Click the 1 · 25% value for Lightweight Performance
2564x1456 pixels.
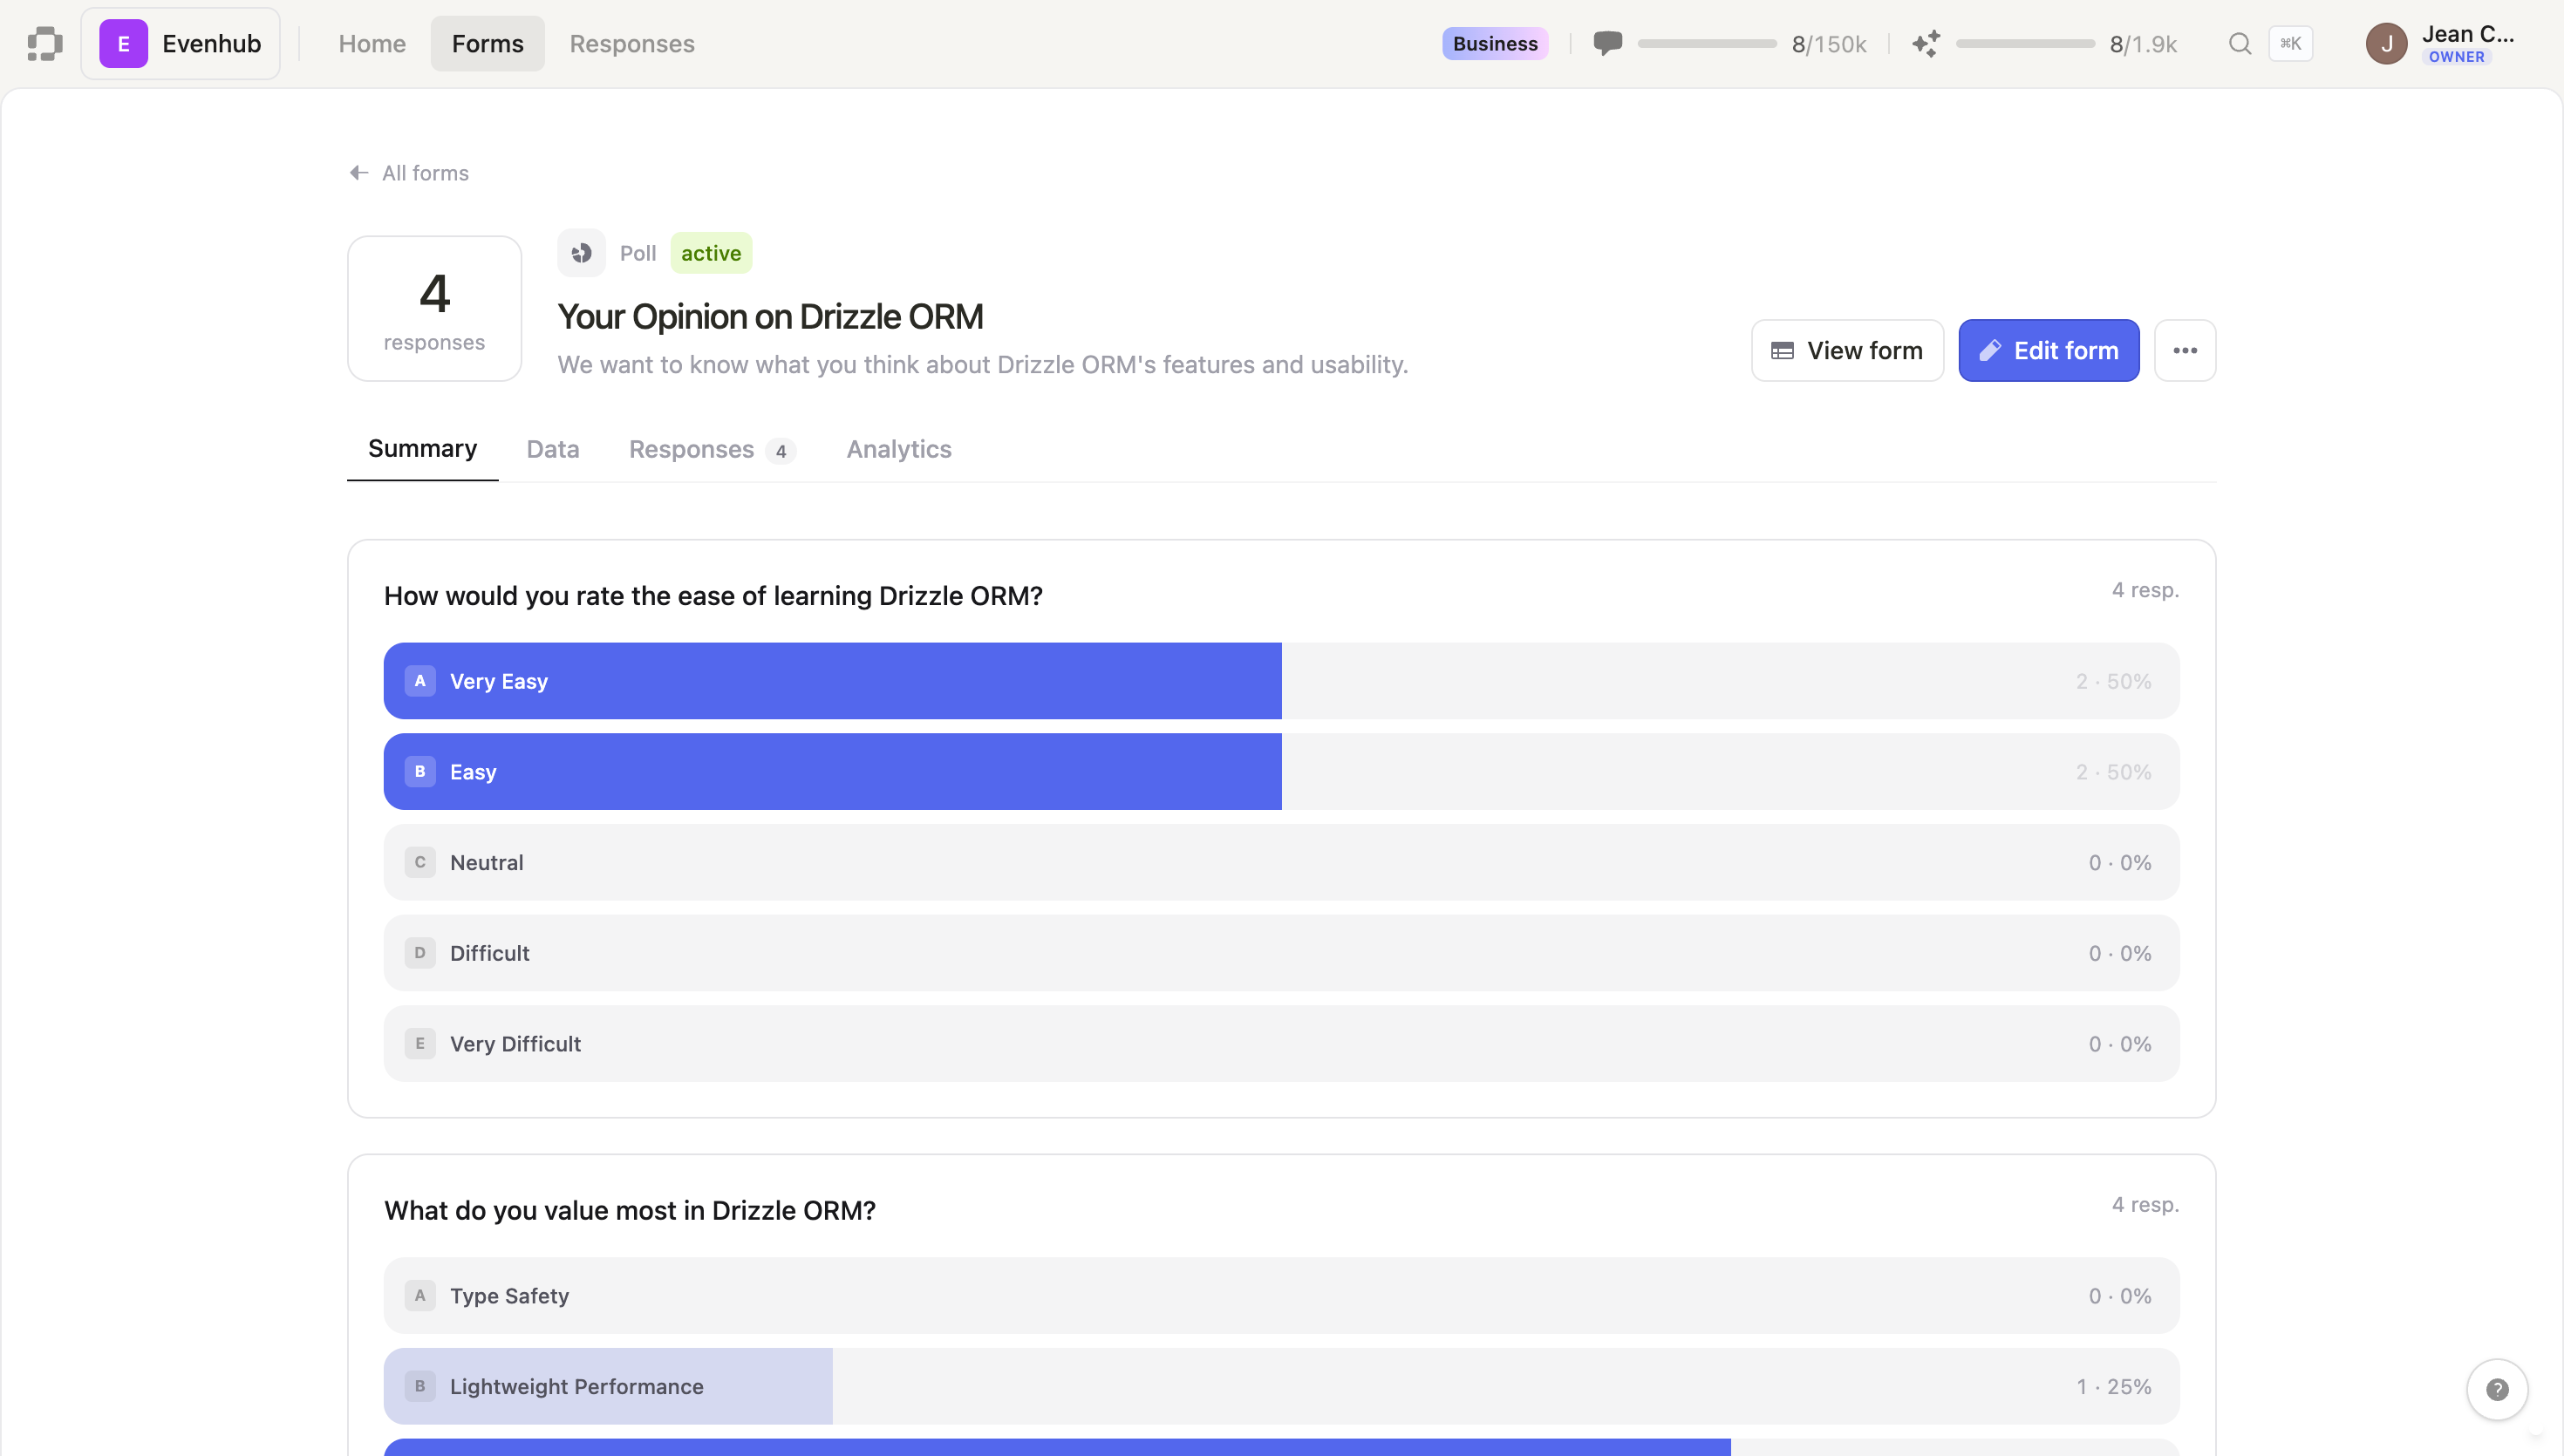[x=2113, y=1387]
